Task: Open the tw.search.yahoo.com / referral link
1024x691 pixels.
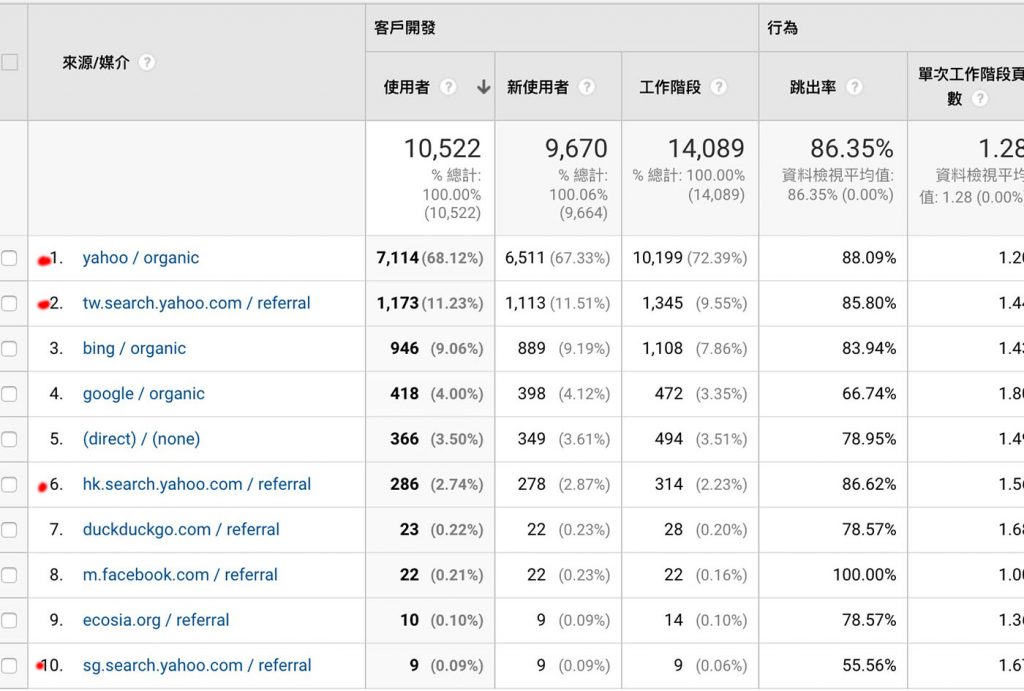Action: click(x=197, y=303)
